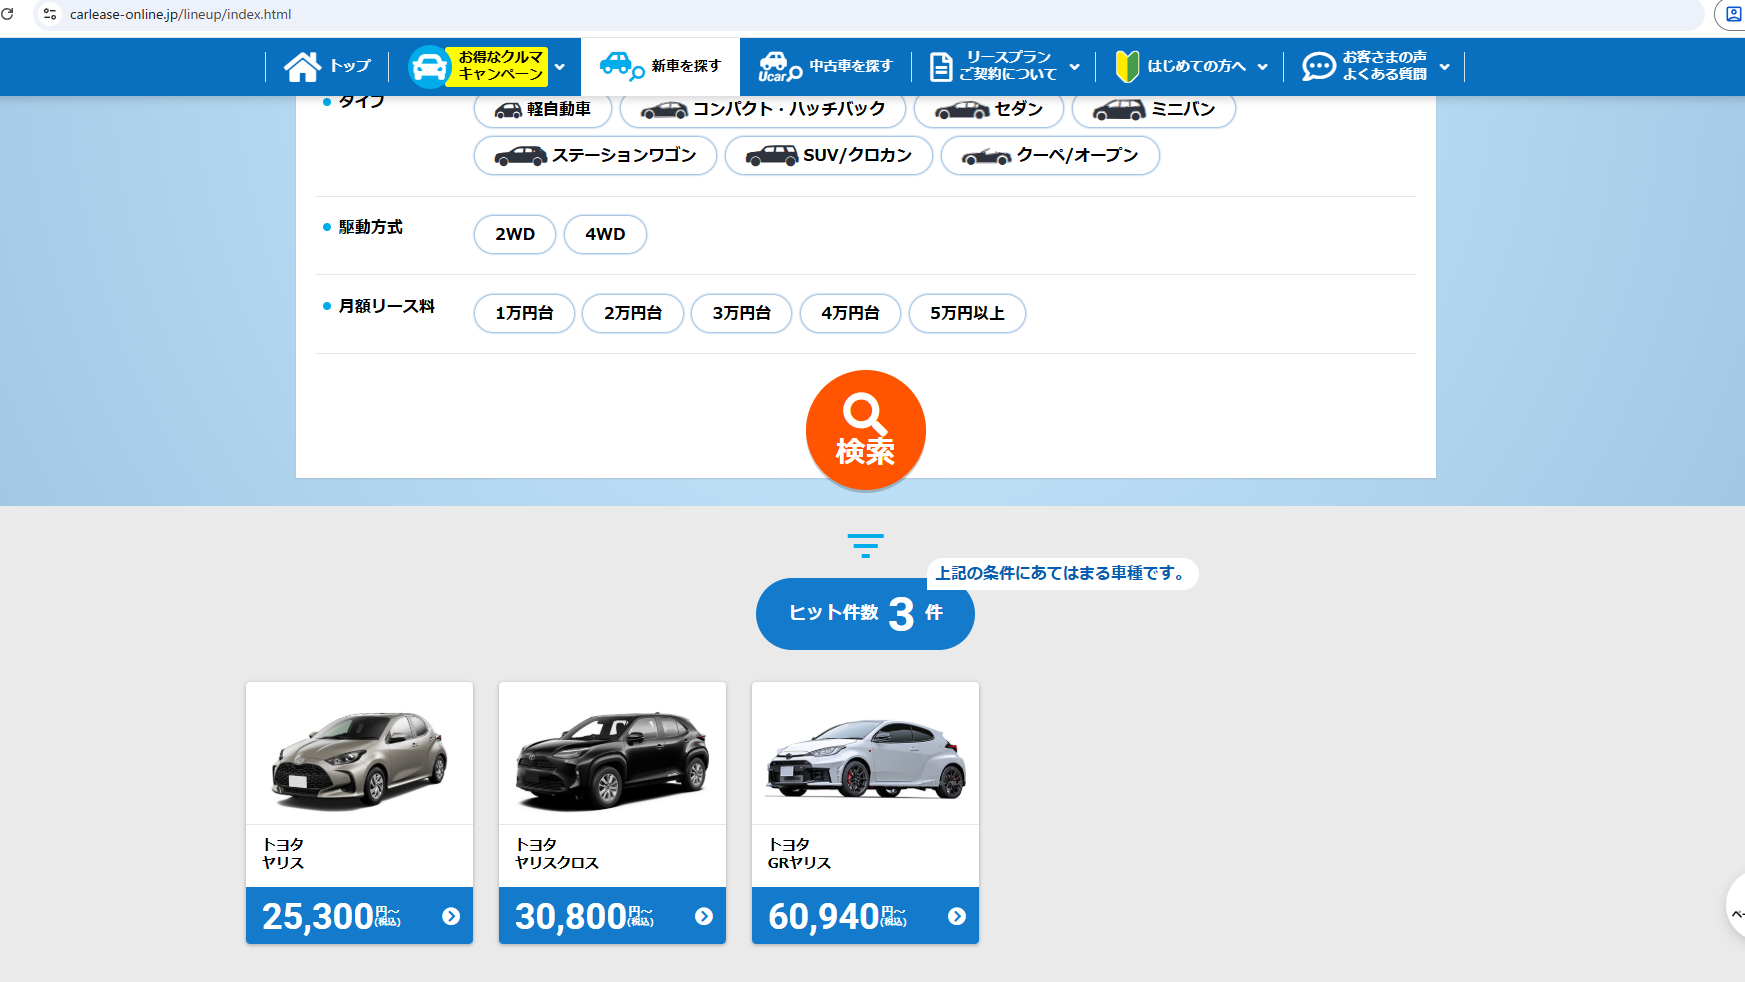1745x982 pixels.
Task: Expand the リースプラン ご契約について chevron
Action: coord(1075,67)
